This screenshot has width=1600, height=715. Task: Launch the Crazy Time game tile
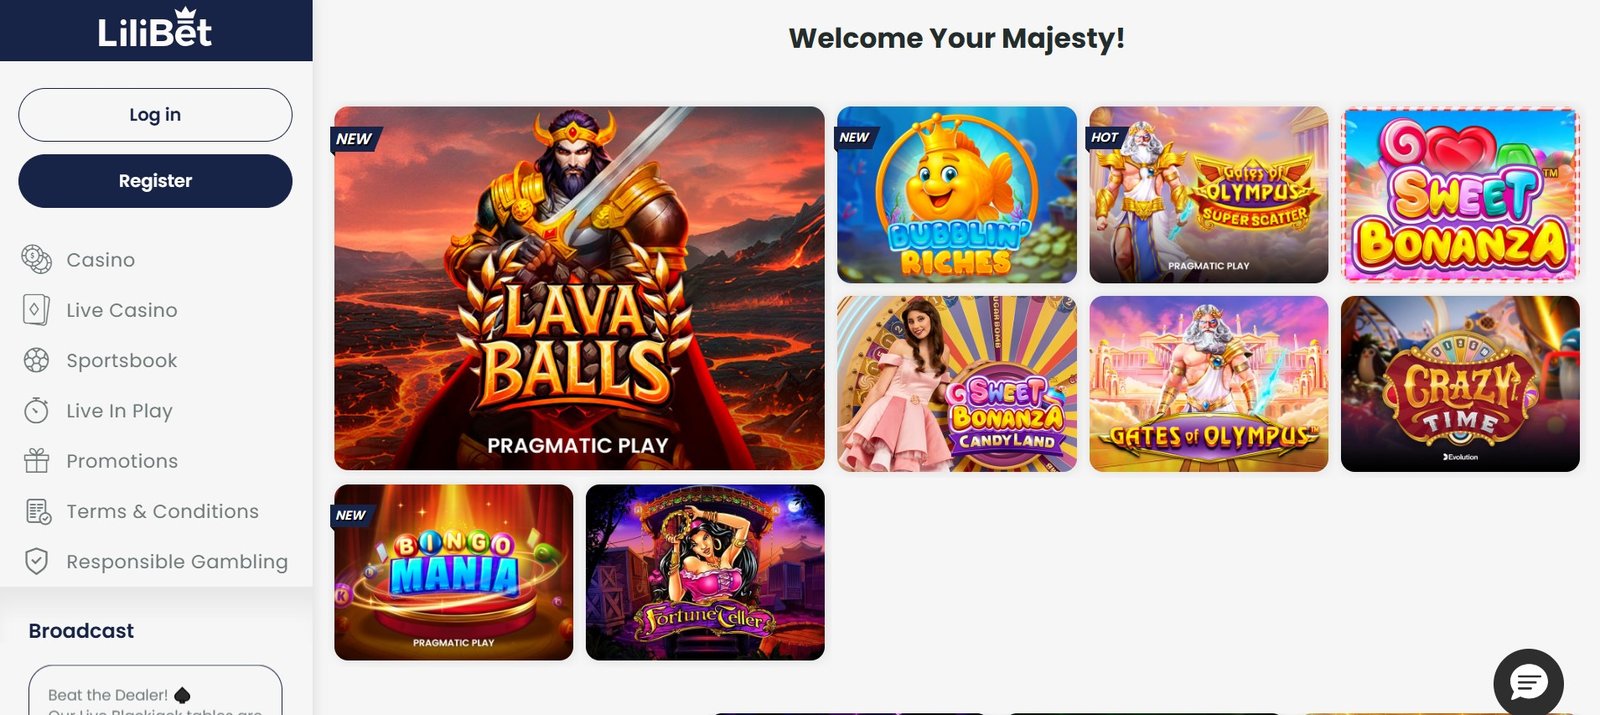1460,384
